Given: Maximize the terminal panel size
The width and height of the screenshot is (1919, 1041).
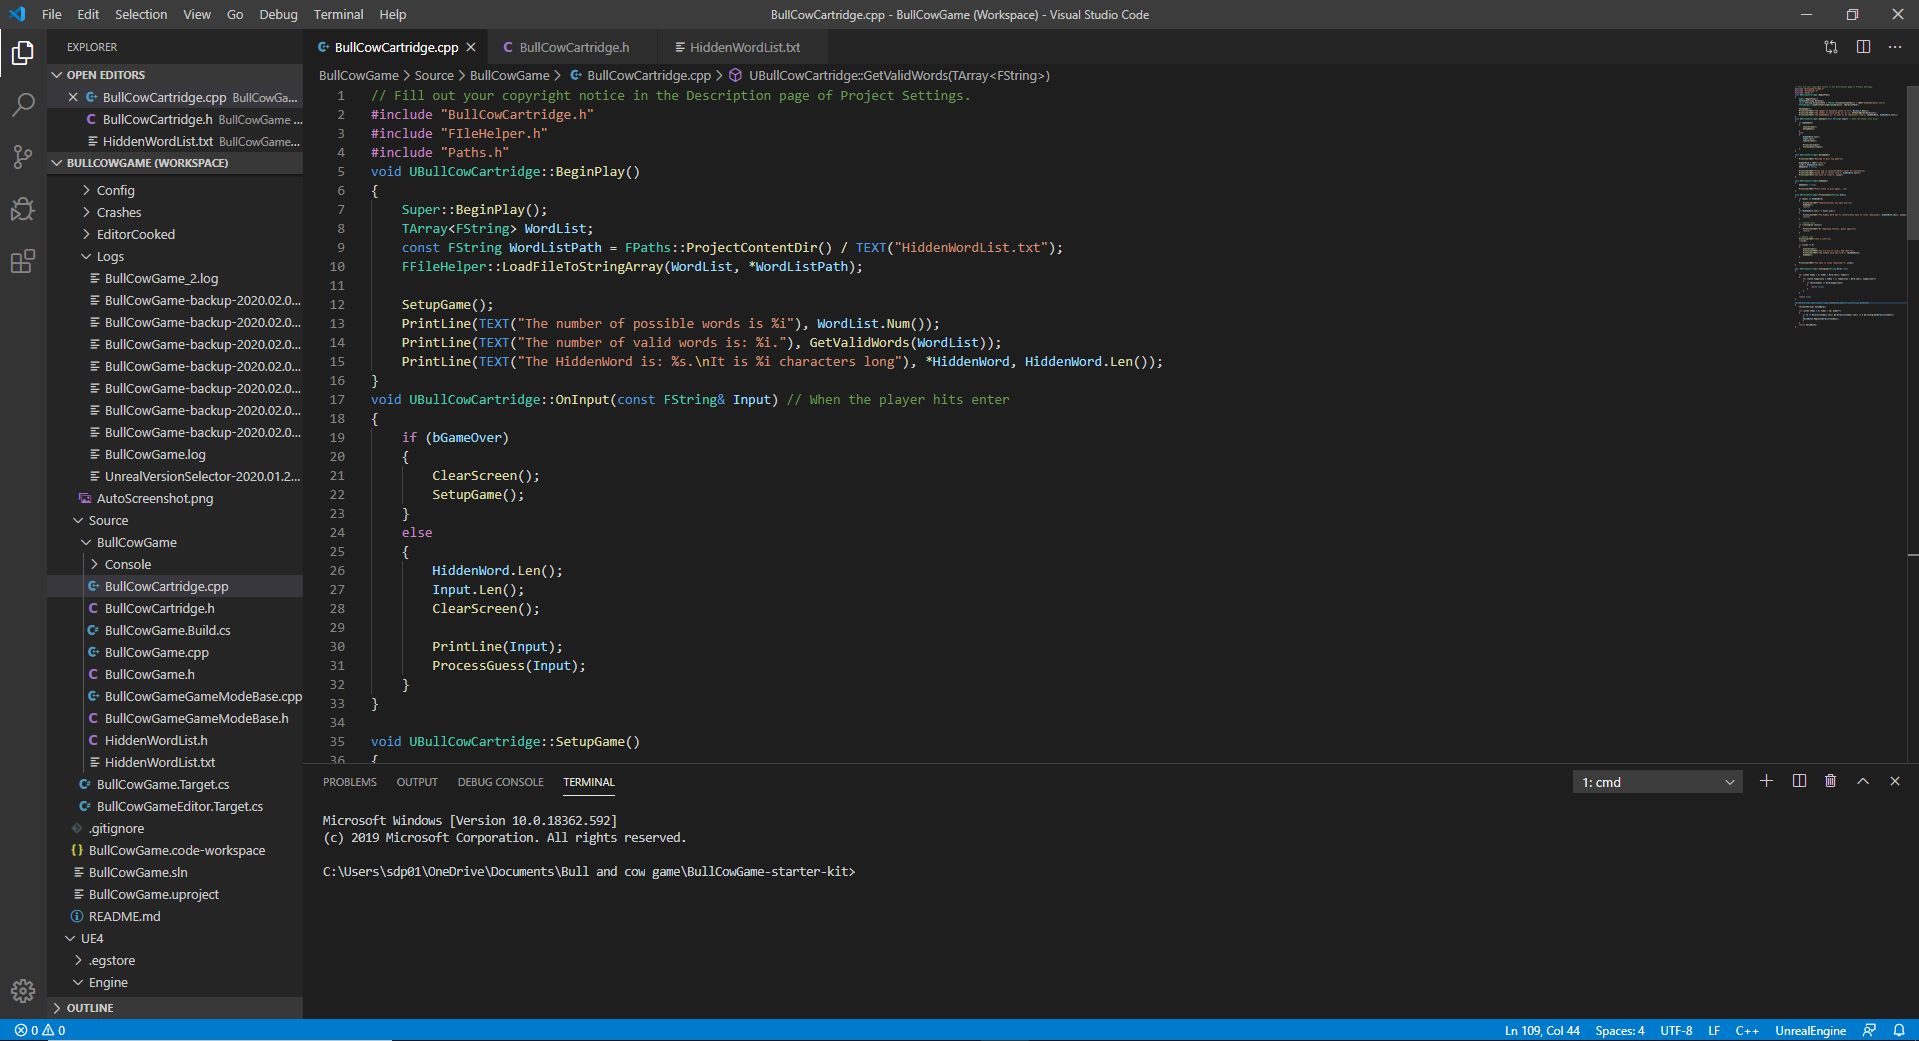Looking at the screenshot, I should pos(1862,781).
